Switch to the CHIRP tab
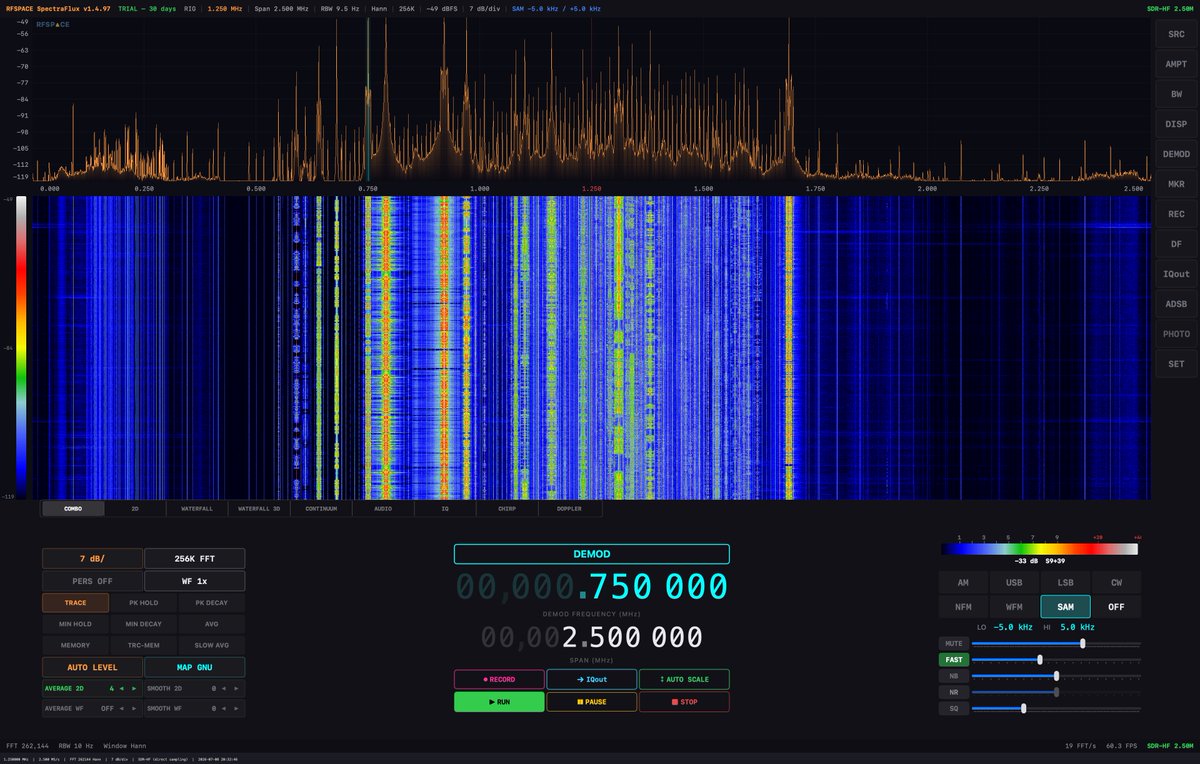 (507, 508)
